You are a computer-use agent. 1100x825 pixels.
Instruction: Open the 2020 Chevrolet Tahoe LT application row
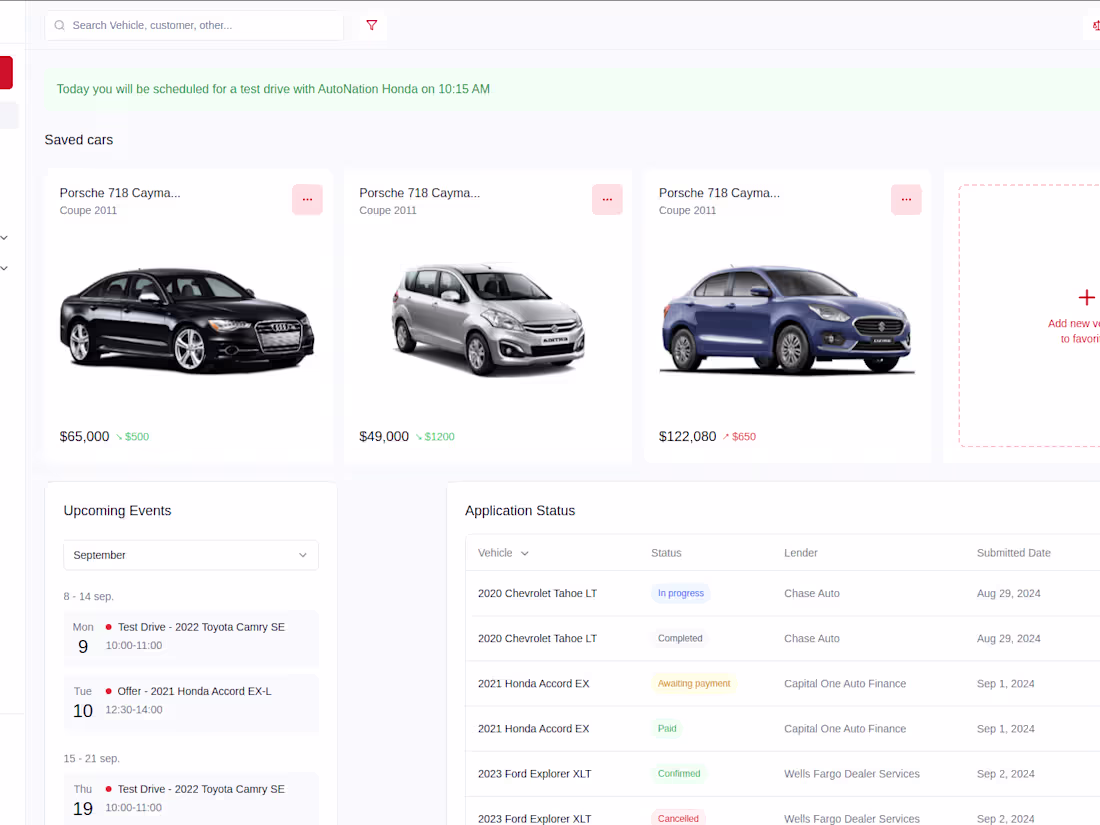click(x=537, y=593)
